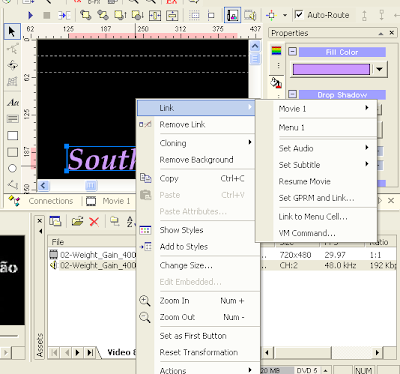
Task: Select the Aa text tool
Action: point(13,102)
